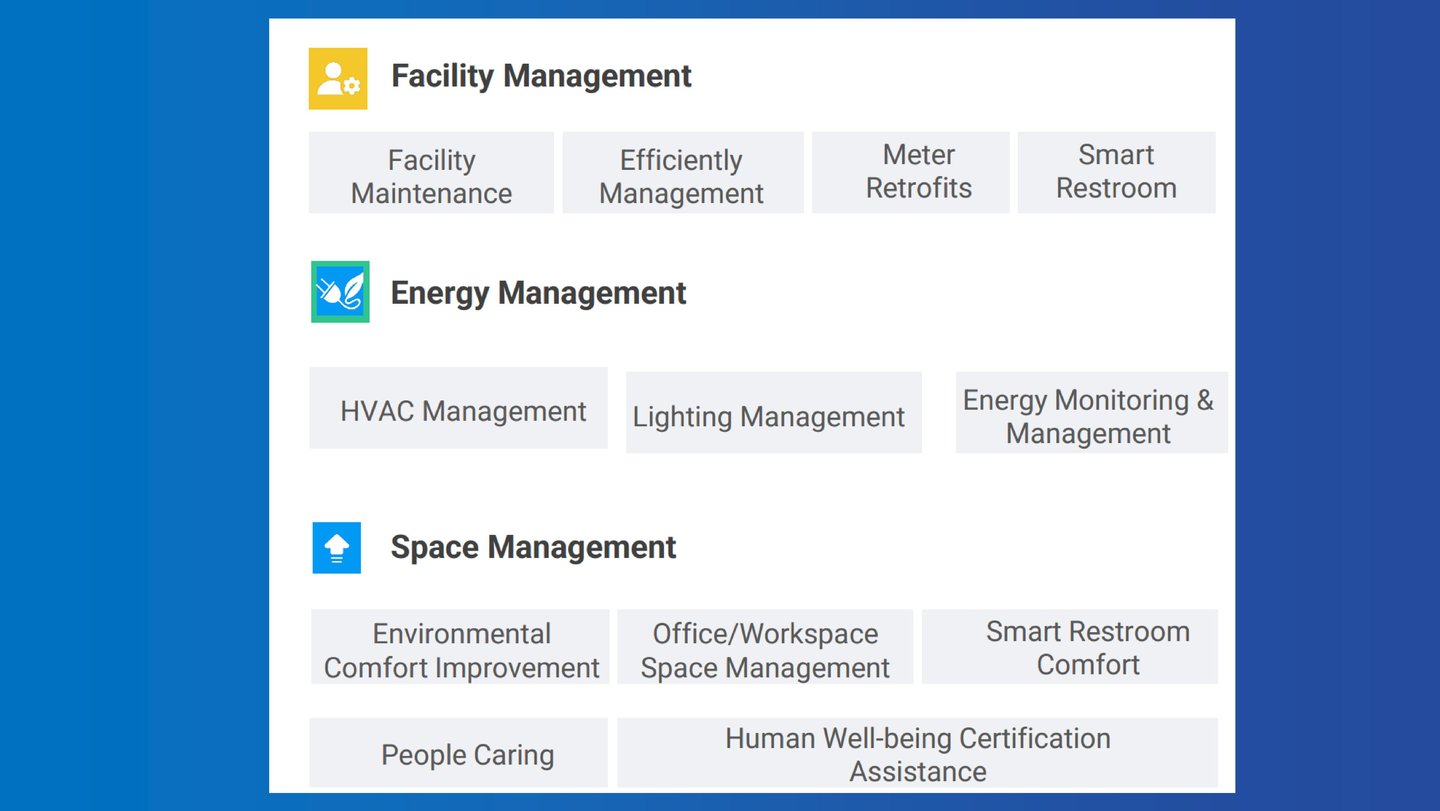Click the green-bordered Energy Management plug-leaf icon
The height and width of the screenshot is (811, 1440).
(x=340, y=292)
